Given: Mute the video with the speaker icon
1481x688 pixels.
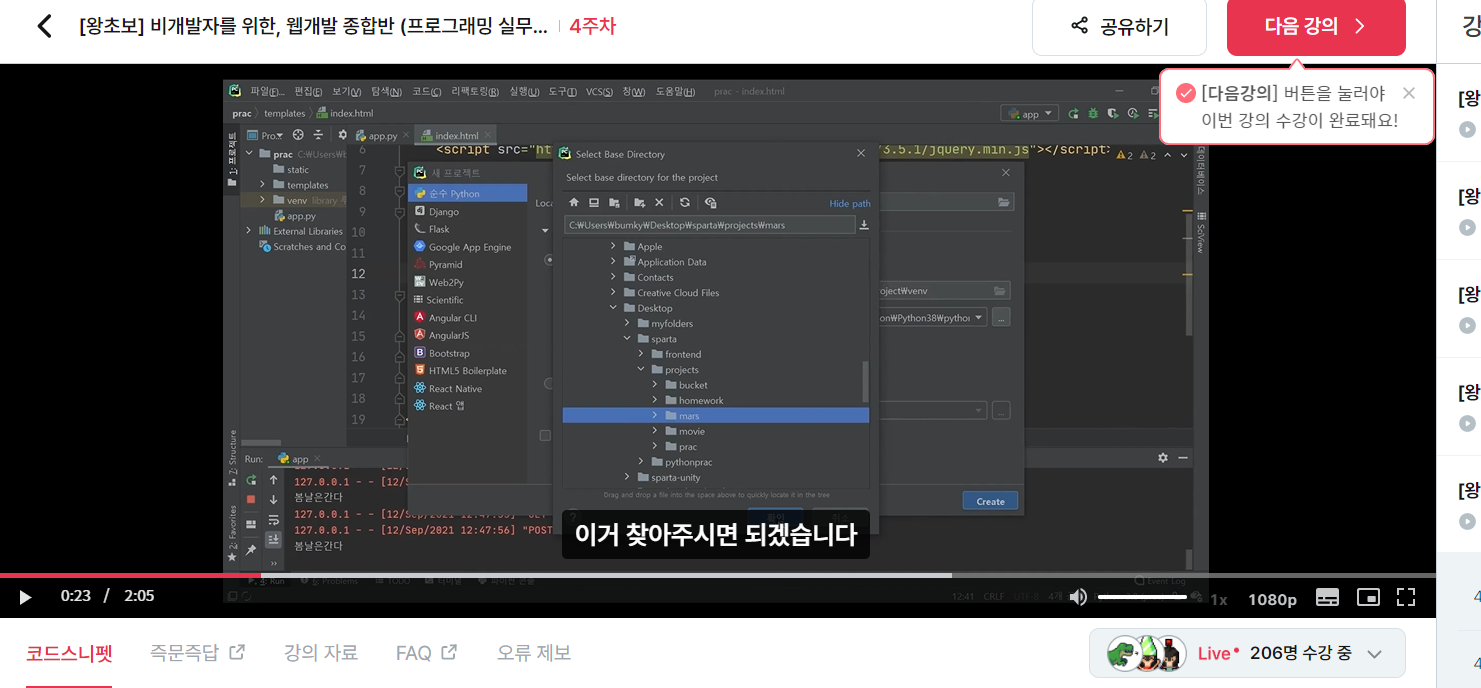Looking at the screenshot, I should tap(1077, 597).
